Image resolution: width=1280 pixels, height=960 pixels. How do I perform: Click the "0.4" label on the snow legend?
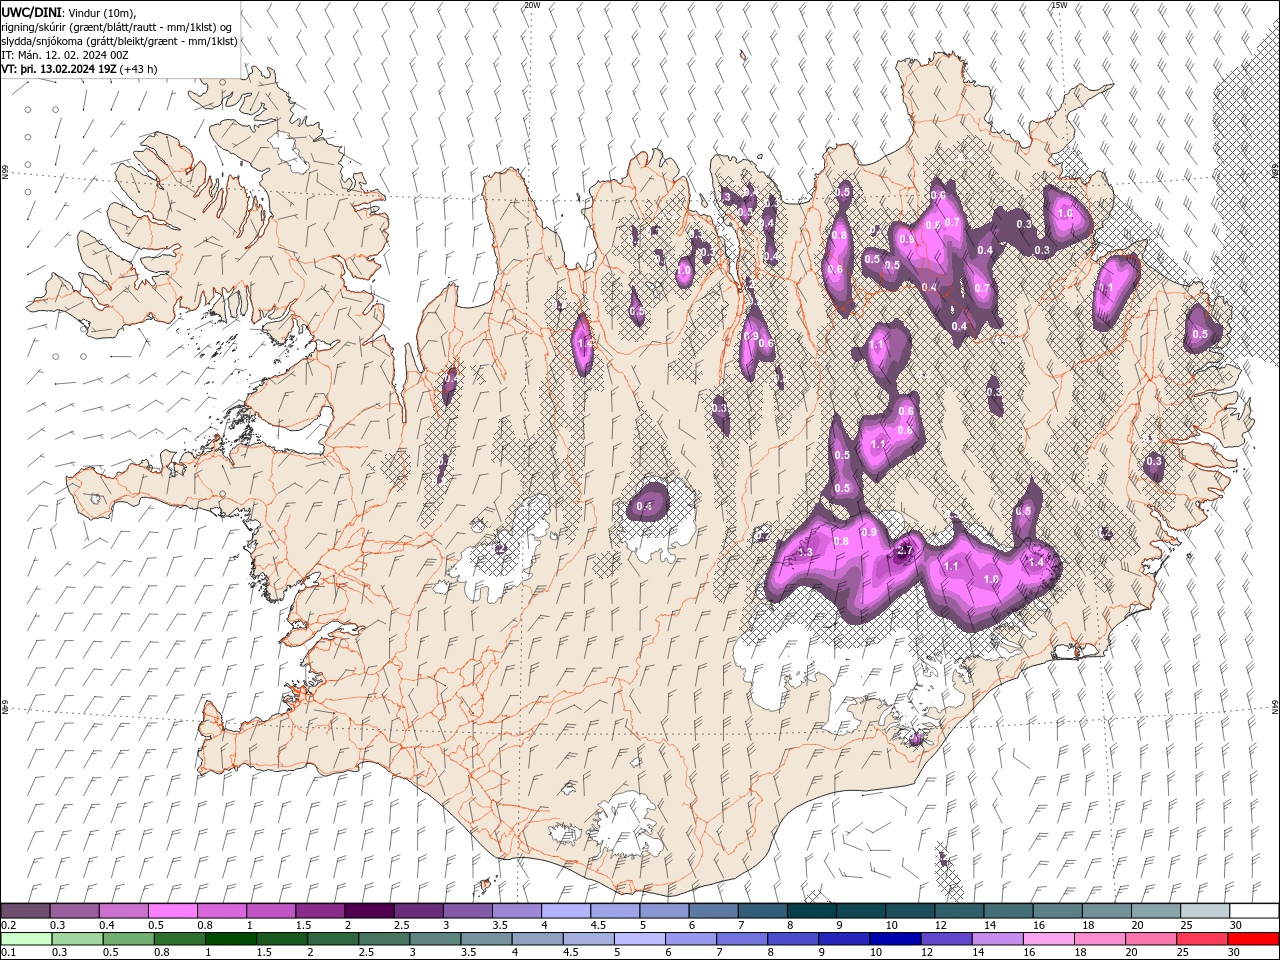(x=106, y=925)
